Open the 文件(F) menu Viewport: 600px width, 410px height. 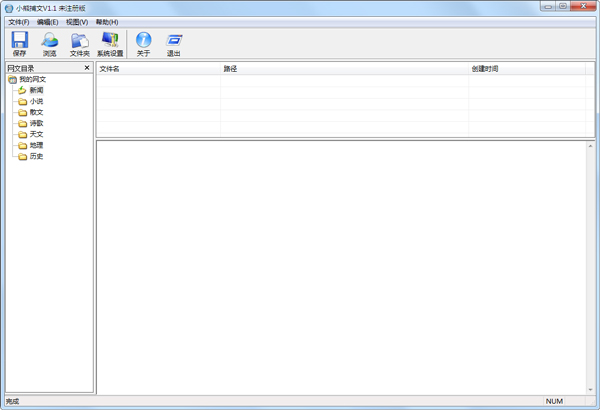pyautogui.click(x=19, y=22)
